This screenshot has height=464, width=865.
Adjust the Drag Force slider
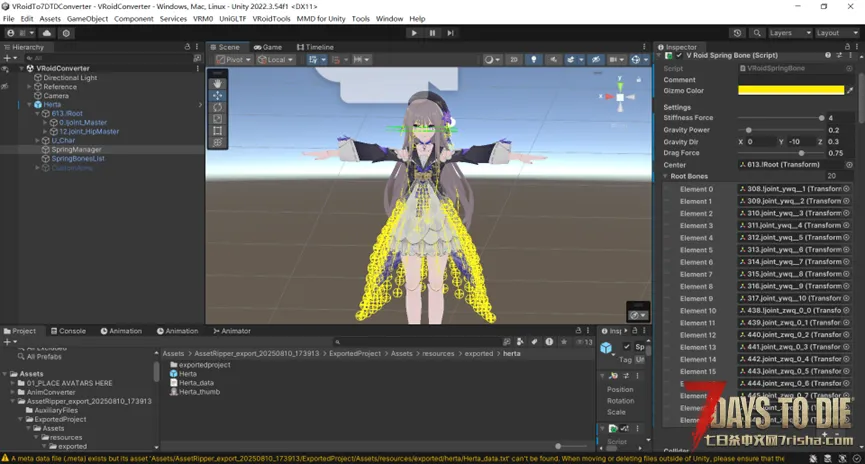[781, 153]
